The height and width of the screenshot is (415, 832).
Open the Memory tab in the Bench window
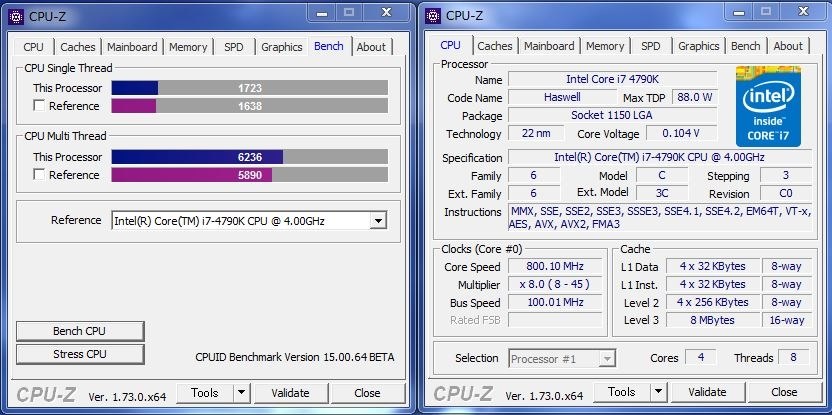pyautogui.click(x=188, y=47)
